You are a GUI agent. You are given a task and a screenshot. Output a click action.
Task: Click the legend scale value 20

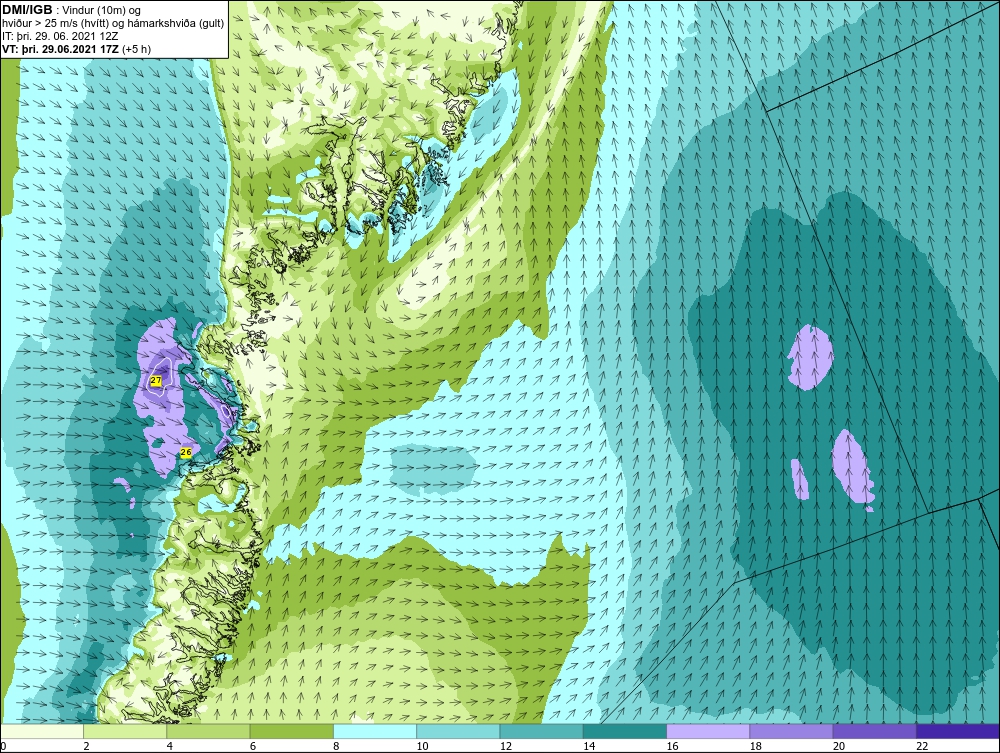(x=839, y=747)
